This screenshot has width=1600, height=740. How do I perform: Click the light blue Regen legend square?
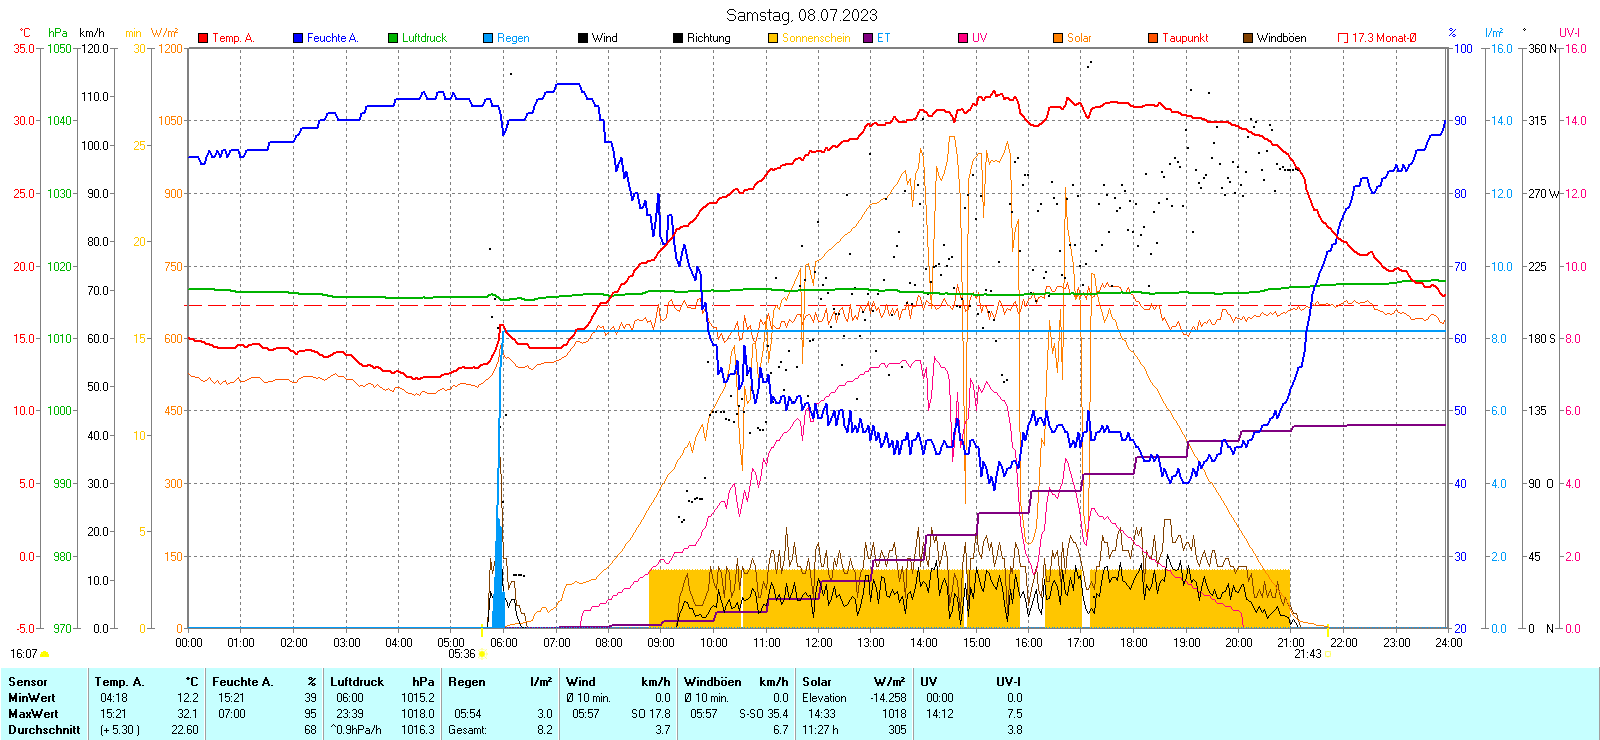(488, 38)
